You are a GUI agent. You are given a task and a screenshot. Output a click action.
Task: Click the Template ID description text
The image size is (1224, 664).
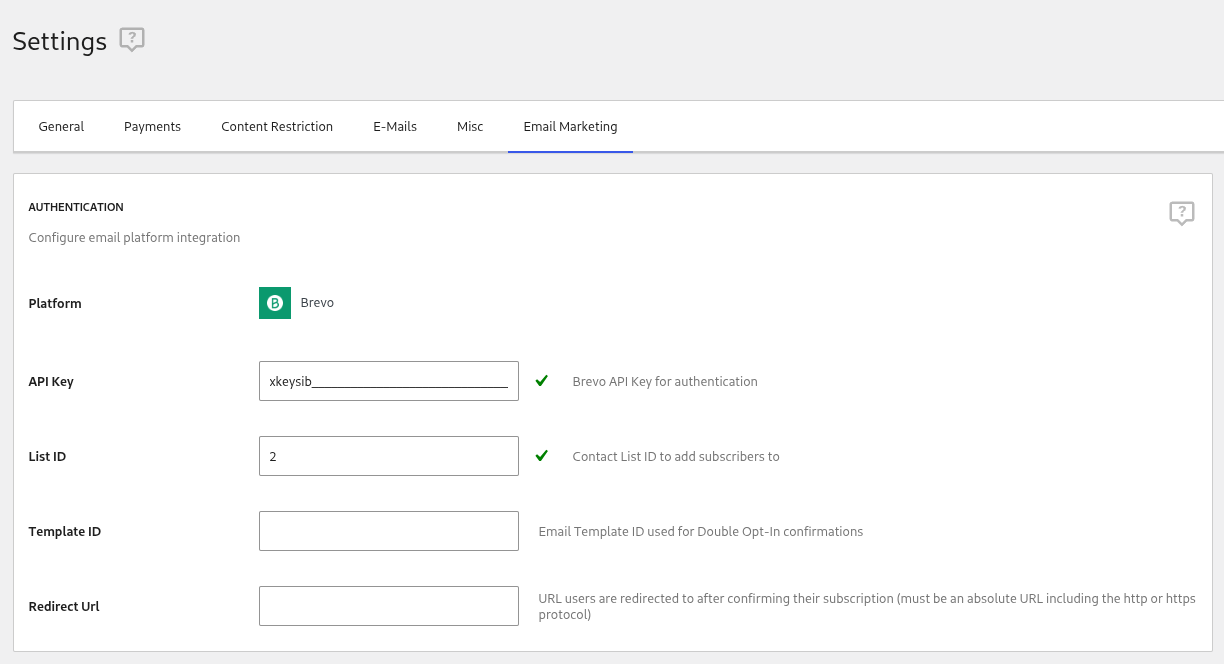pos(700,531)
